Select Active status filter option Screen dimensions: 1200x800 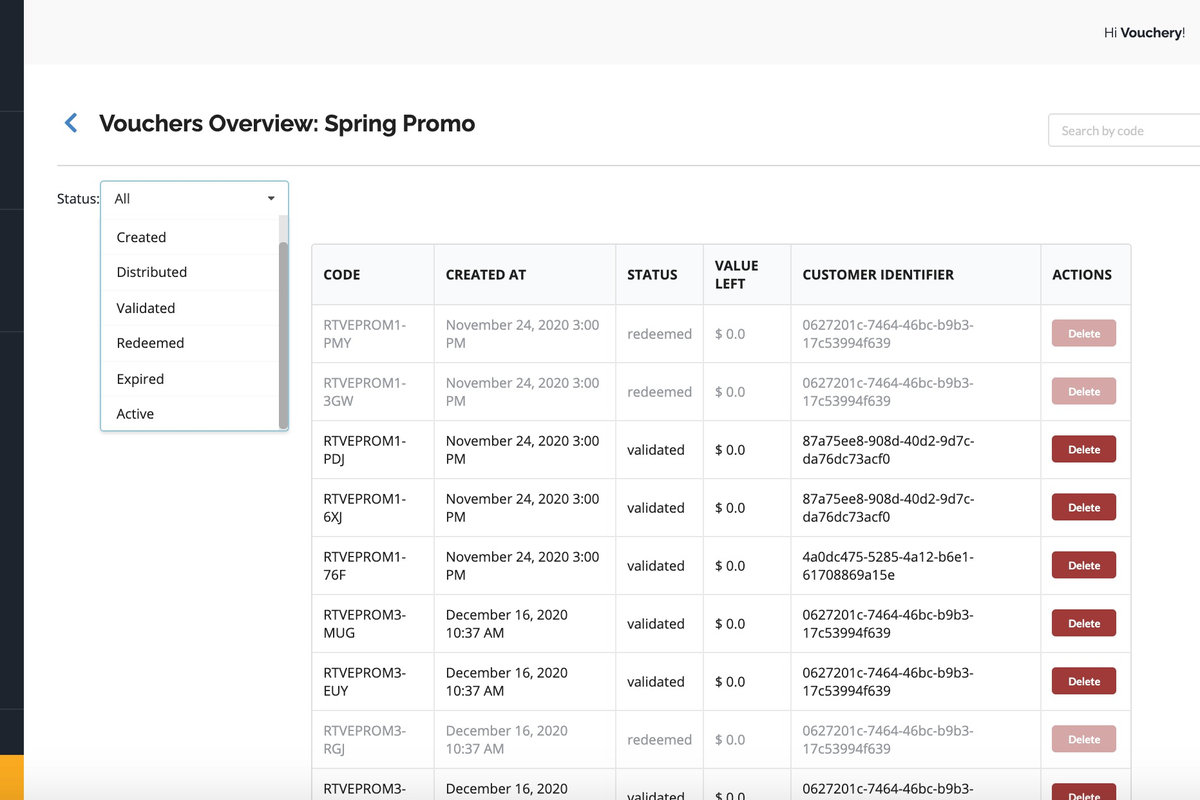coord(190,414)
